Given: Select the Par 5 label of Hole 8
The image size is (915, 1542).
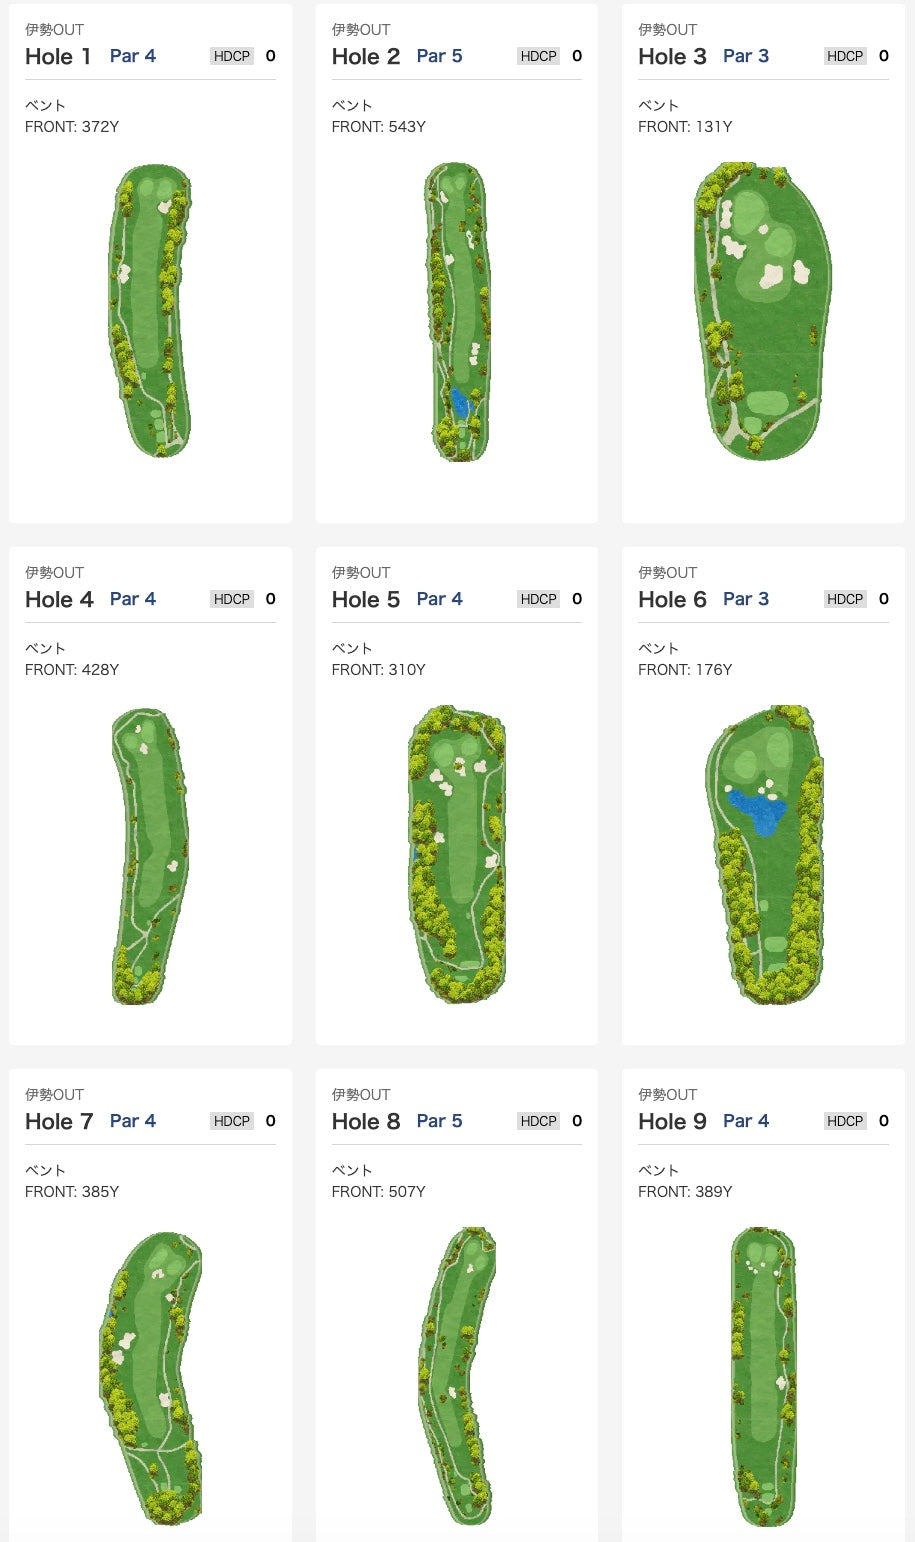Looking at the screenshot, I should click(x=439, y=1121).
